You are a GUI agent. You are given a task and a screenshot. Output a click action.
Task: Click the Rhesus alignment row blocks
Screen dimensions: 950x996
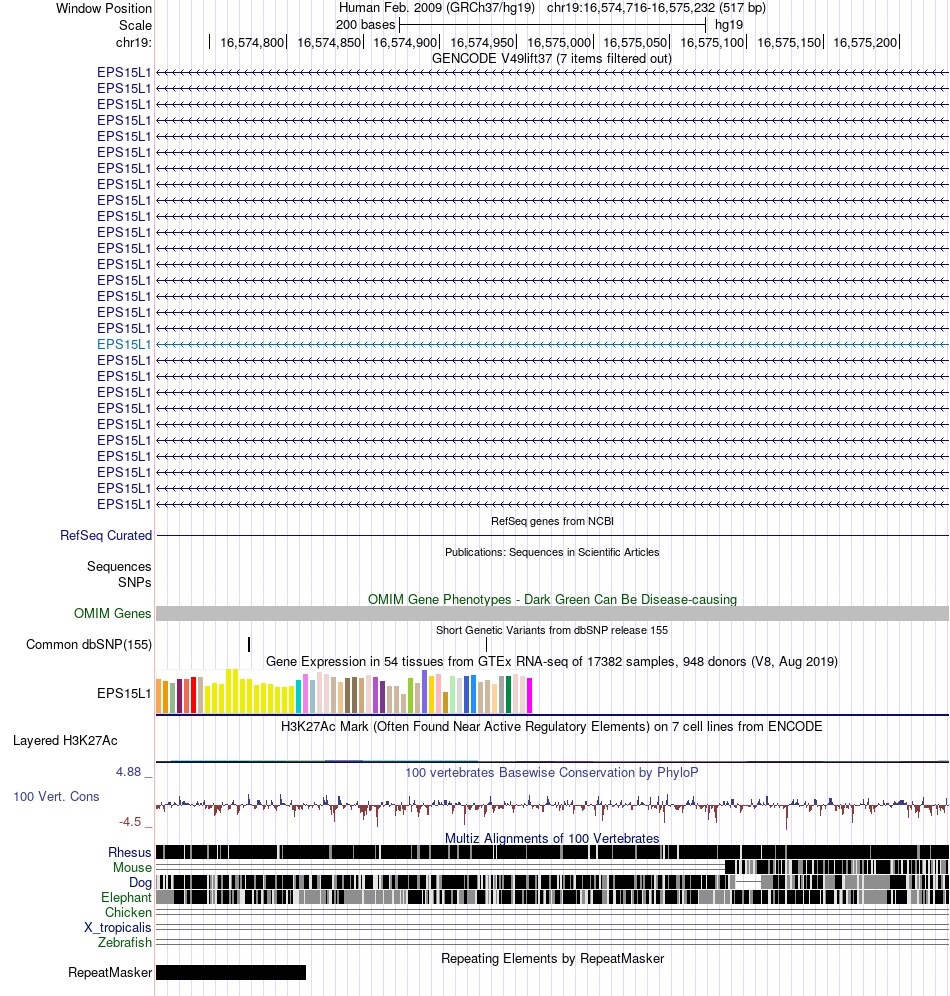point(552,852)
